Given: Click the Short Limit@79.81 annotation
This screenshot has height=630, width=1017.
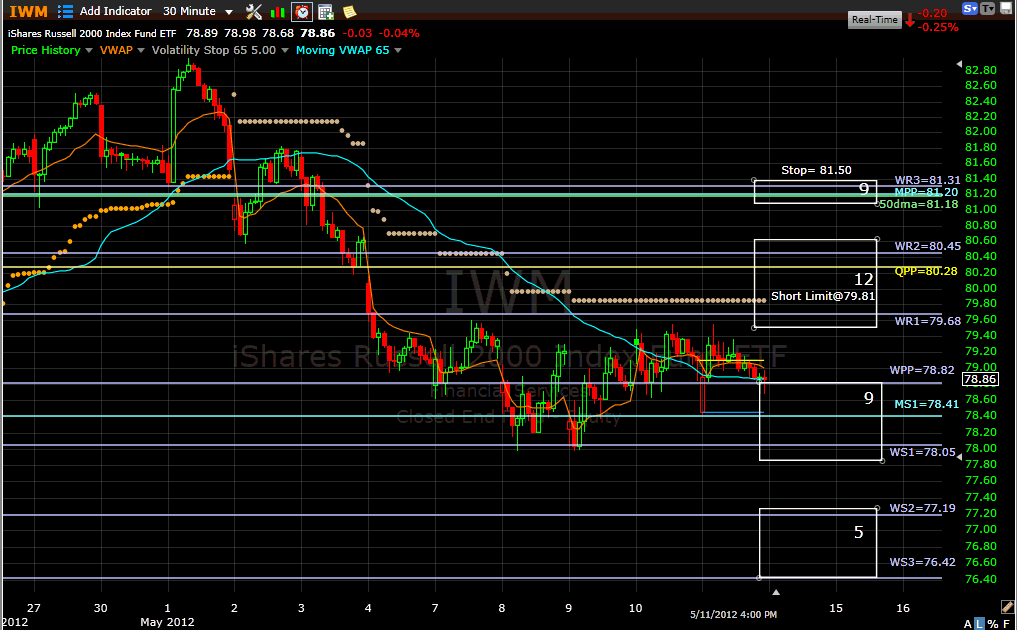Looking at the screenshot, I should (x=822, y=296).
